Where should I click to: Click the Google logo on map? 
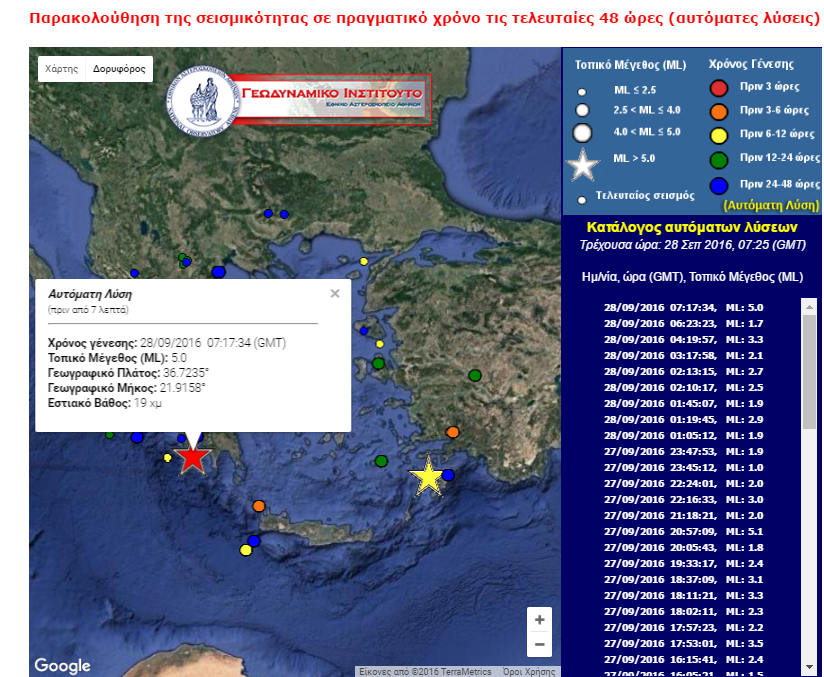(x=62, y=665)
